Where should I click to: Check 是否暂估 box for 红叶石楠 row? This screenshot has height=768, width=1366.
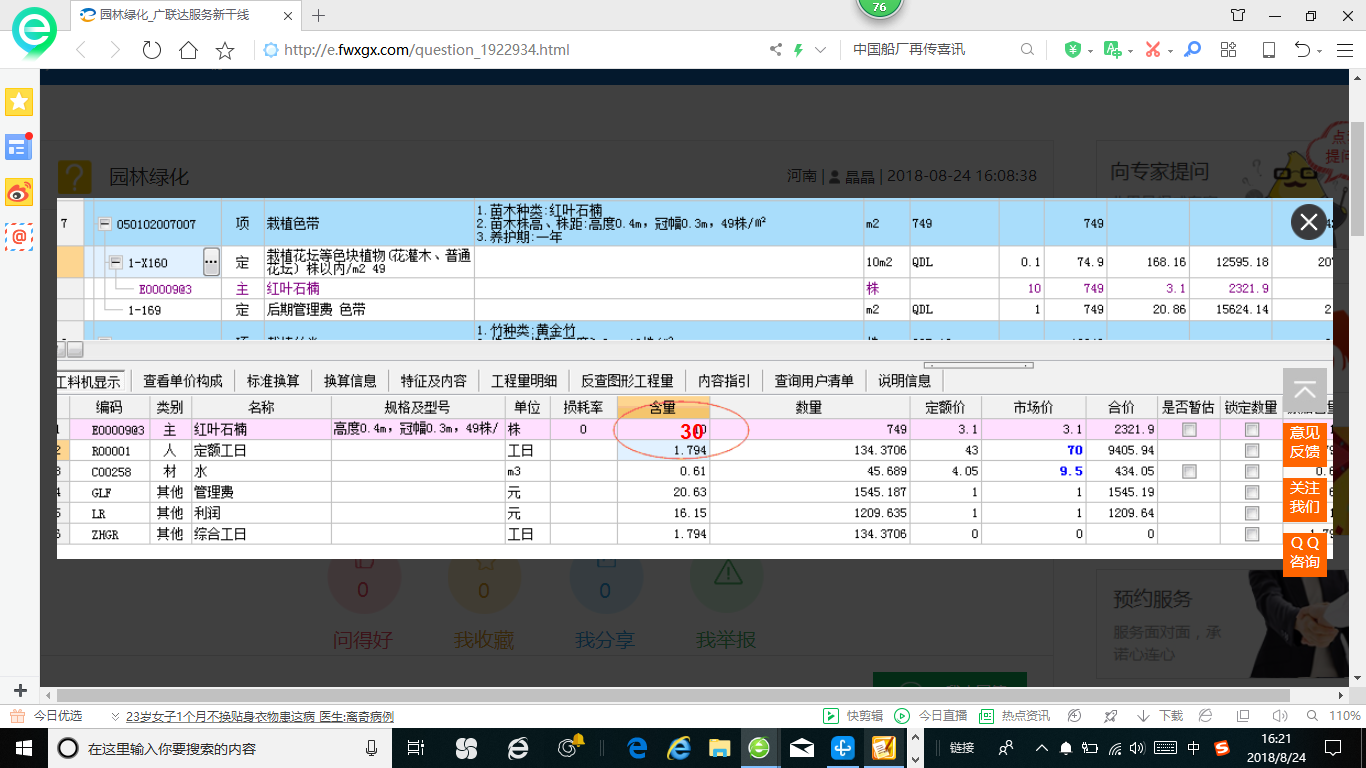[1189, 428]
